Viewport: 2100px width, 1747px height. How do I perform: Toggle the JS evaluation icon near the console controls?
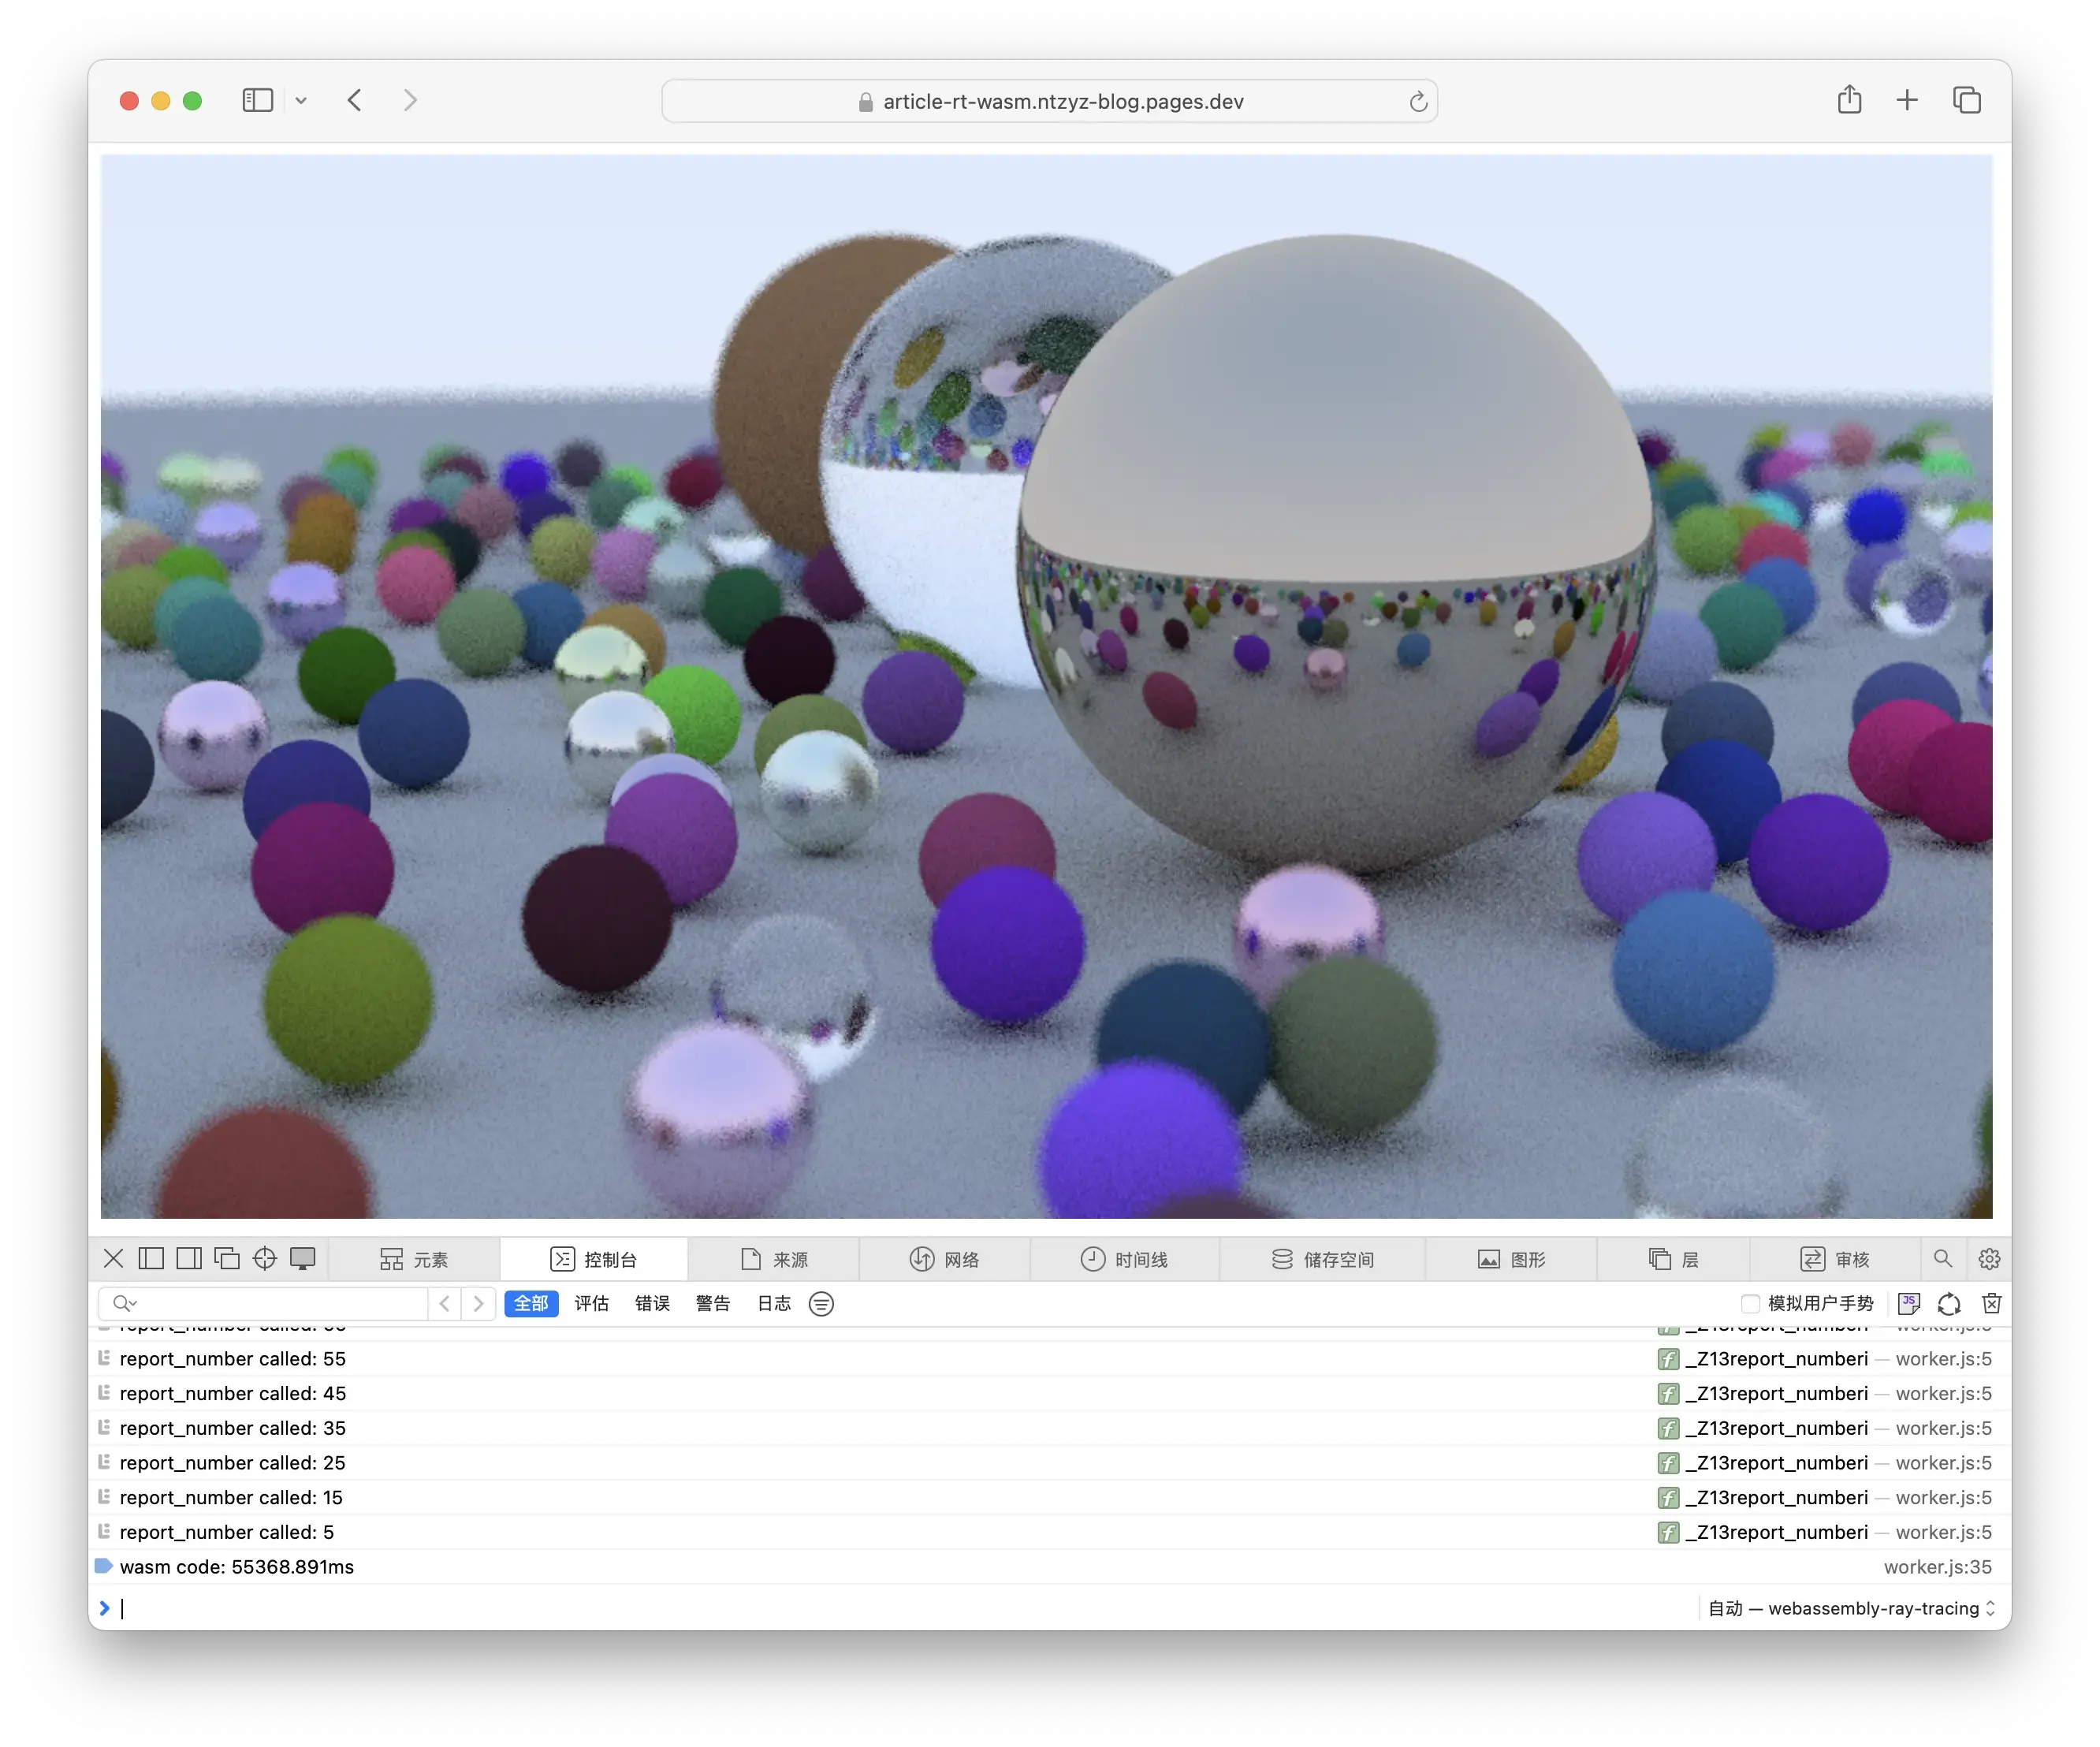[x=1909, y=1303]
